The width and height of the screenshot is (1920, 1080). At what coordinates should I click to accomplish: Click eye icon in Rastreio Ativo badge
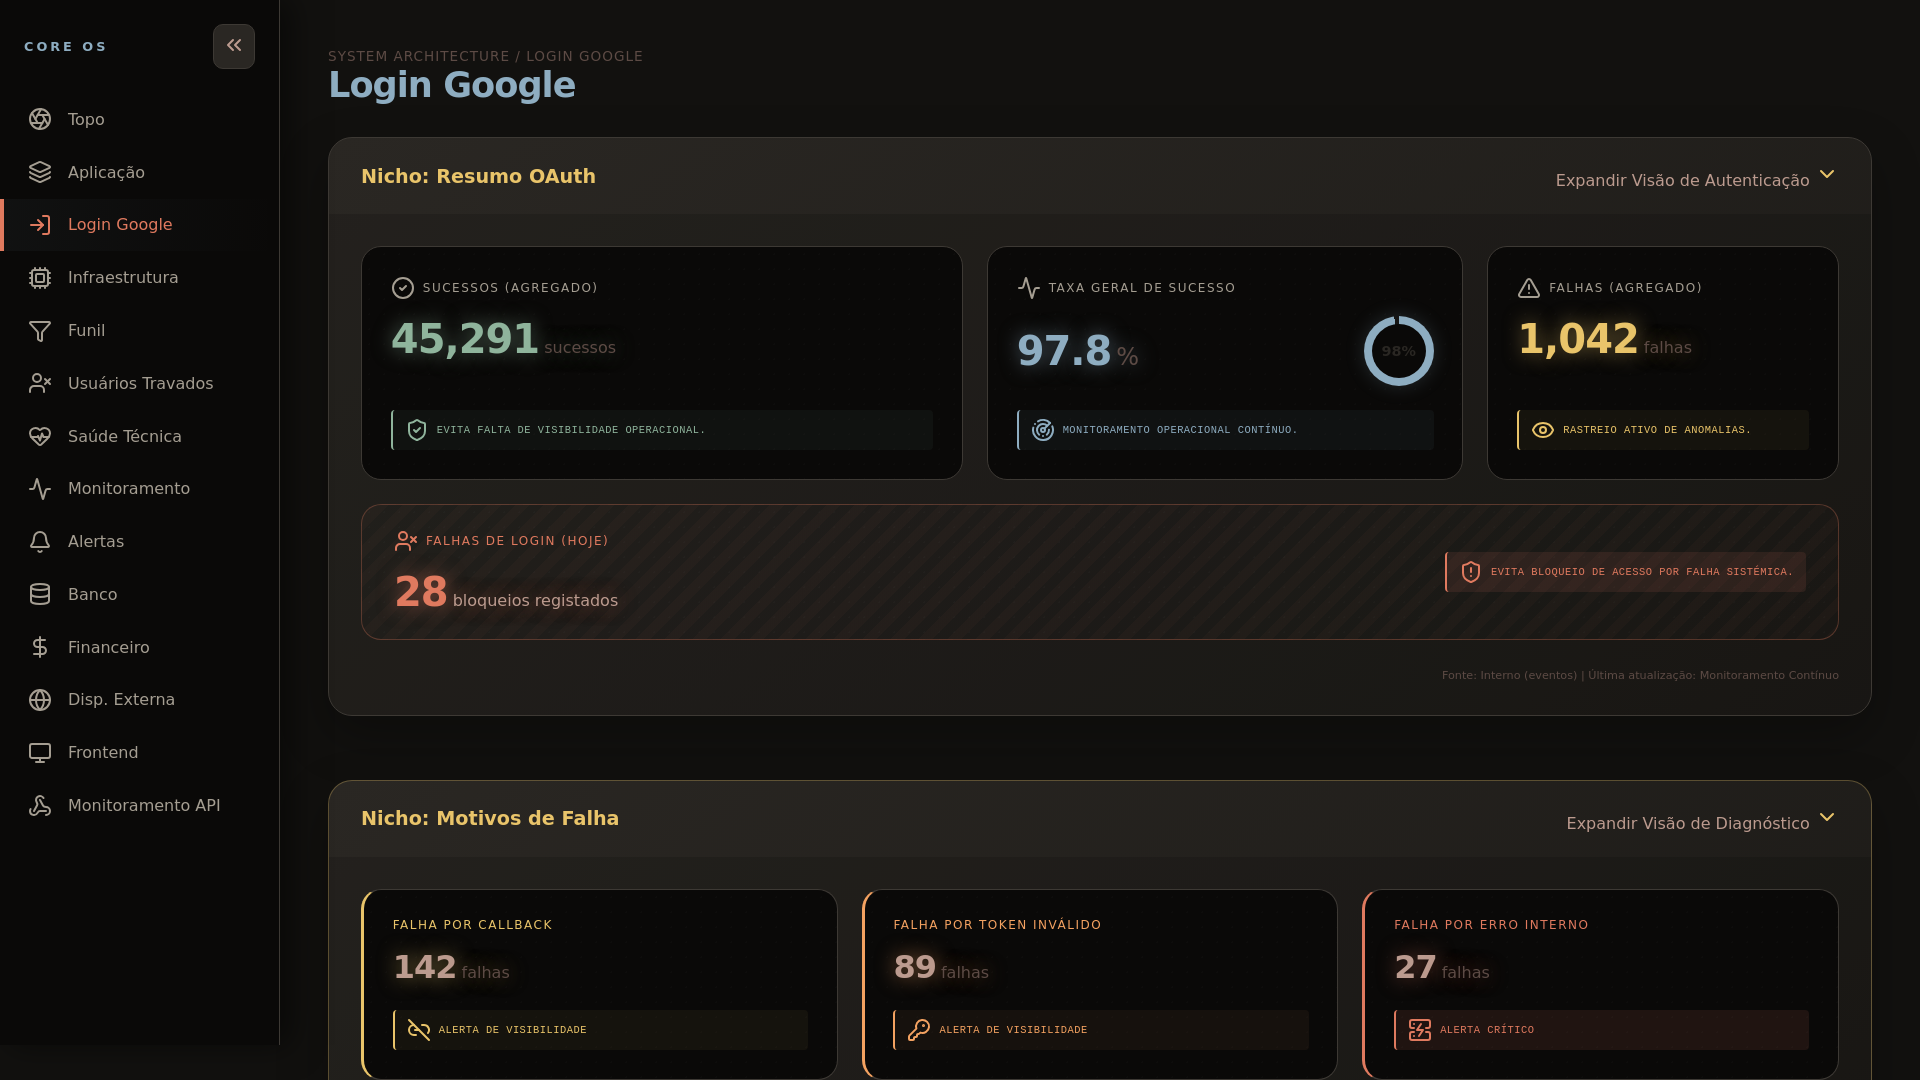pos(1543,430)
